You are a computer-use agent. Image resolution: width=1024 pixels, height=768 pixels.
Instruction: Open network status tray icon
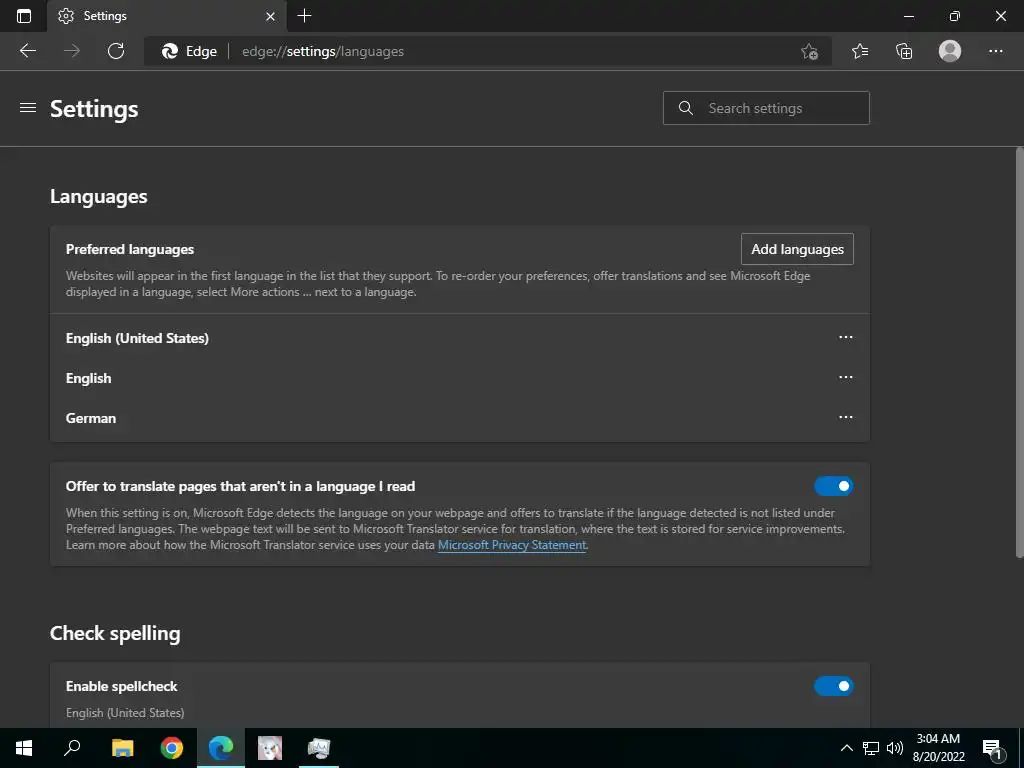click(871, 748)
